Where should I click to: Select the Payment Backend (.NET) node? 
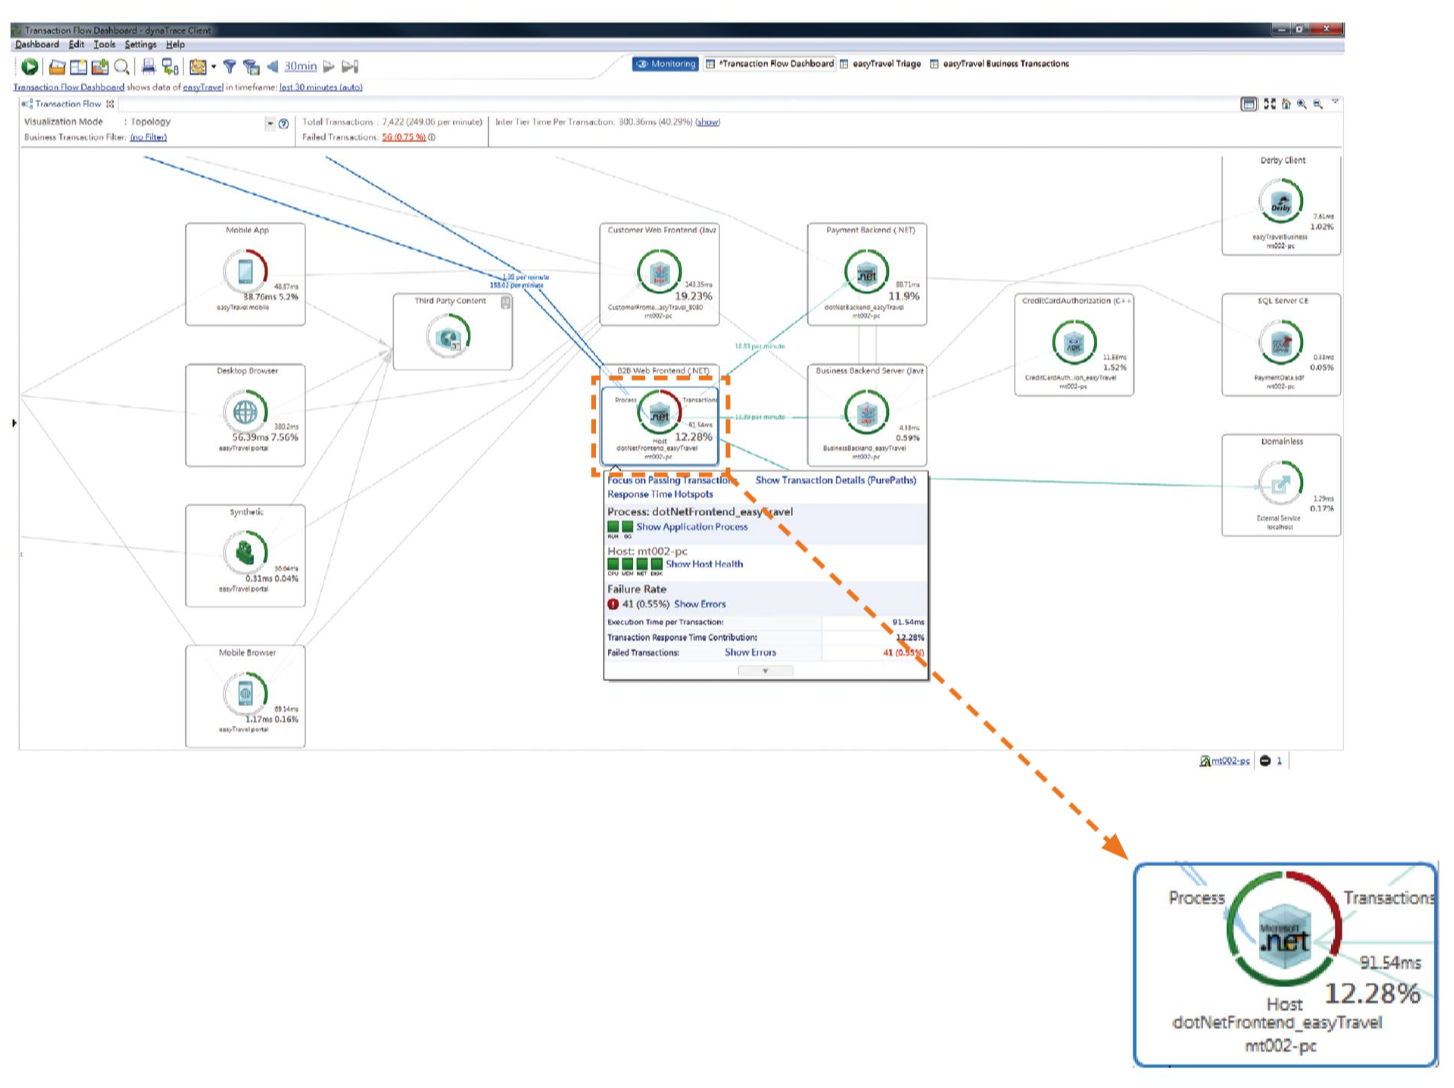[868, 274]
